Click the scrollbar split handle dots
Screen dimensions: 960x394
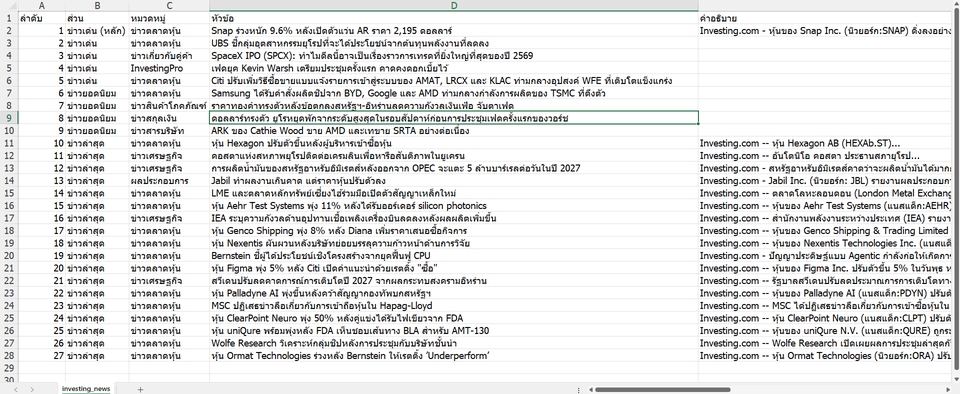tap(579, 389)
